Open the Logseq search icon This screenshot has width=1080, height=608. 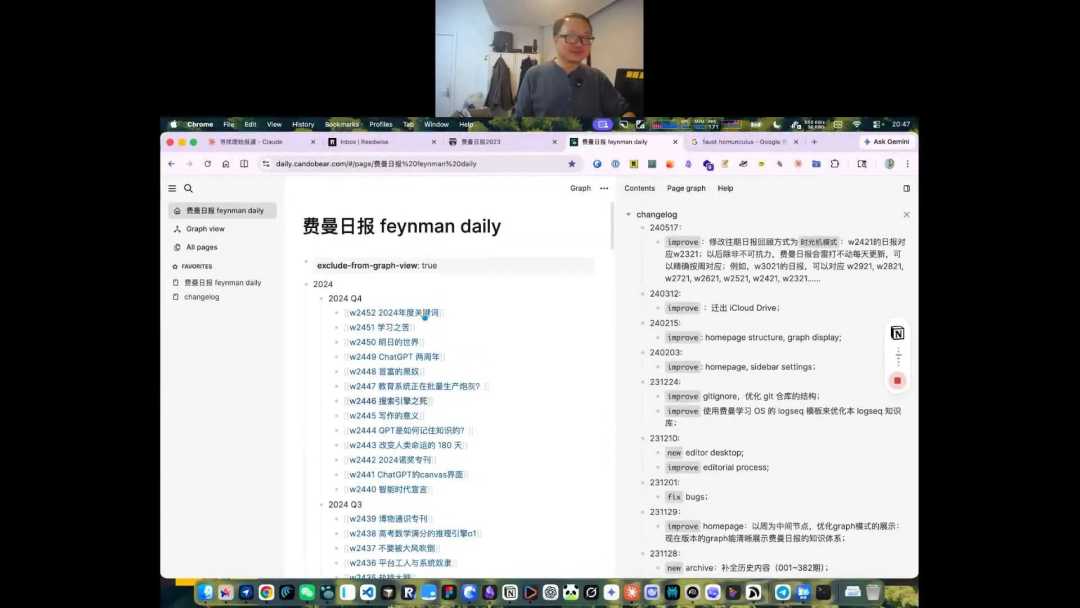(x=188, y=188)
